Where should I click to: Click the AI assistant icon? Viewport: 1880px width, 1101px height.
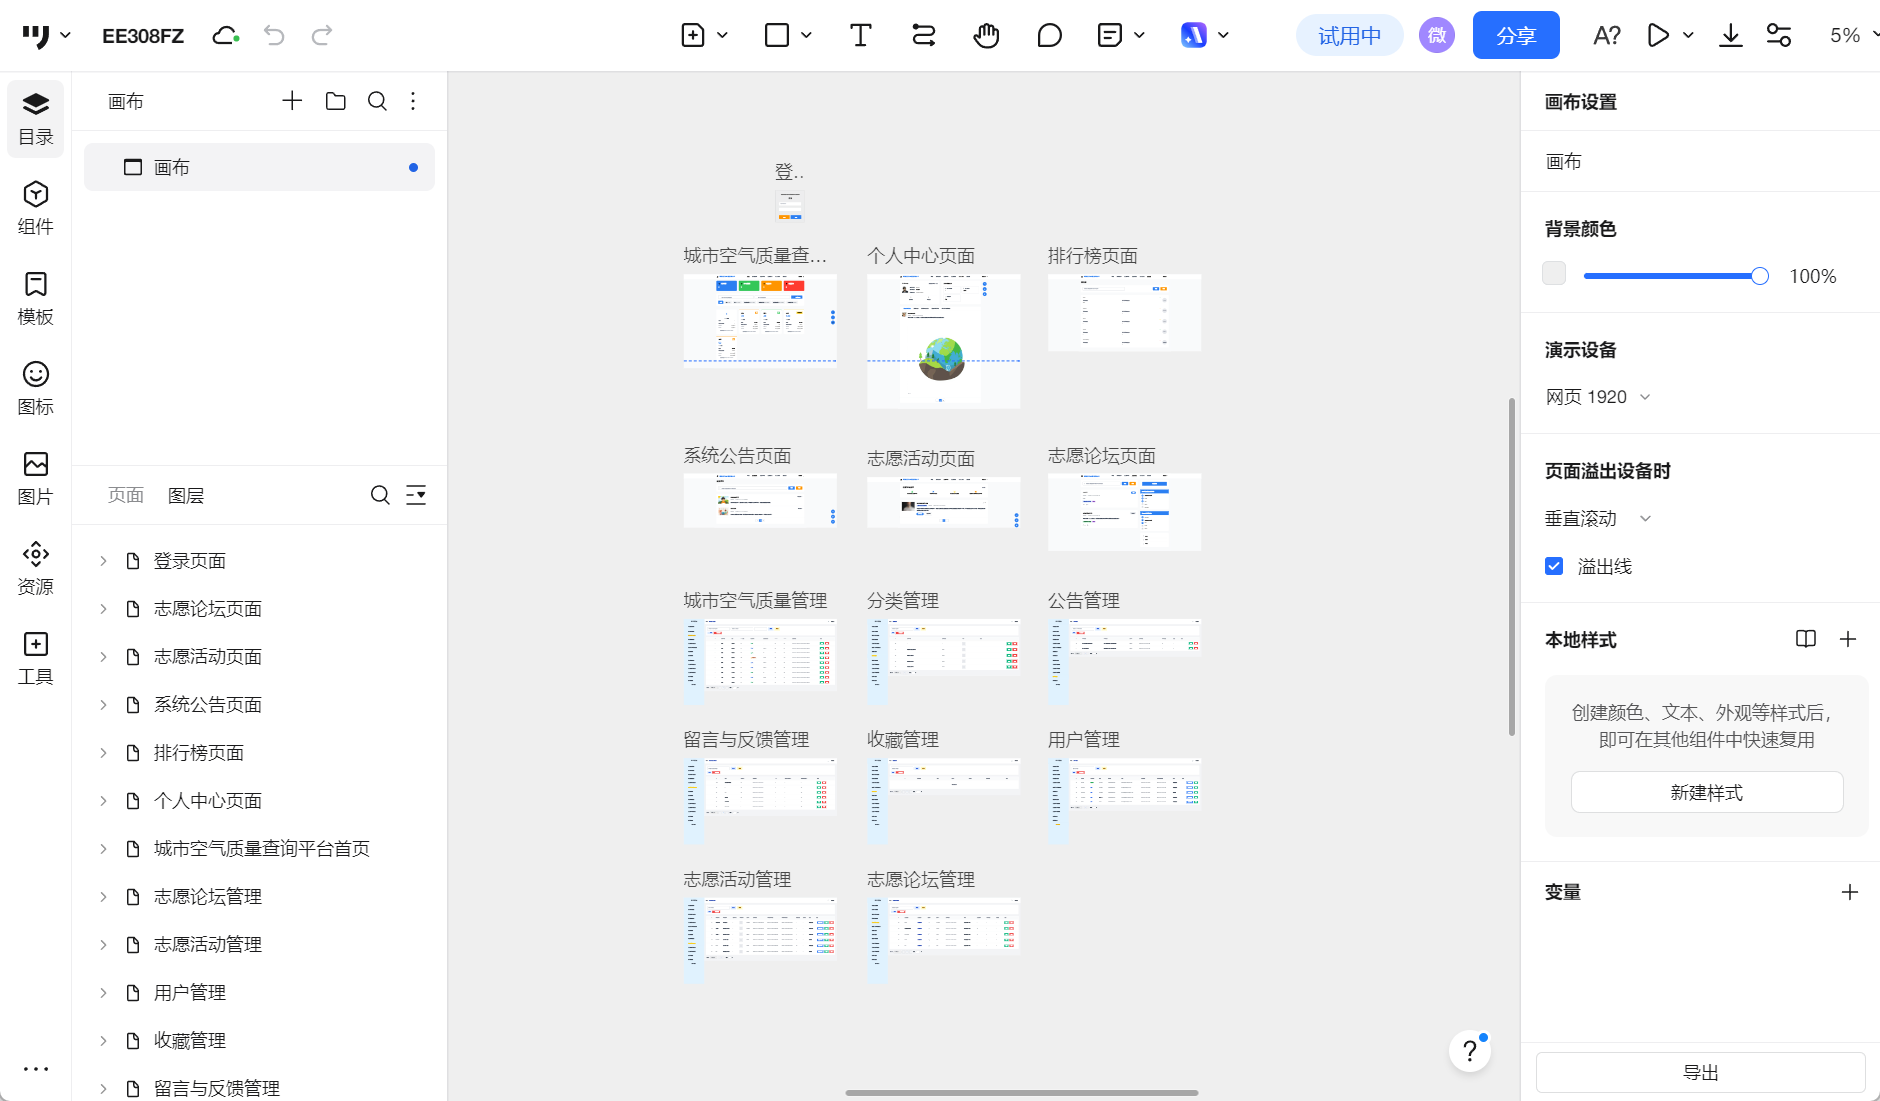1196,34
